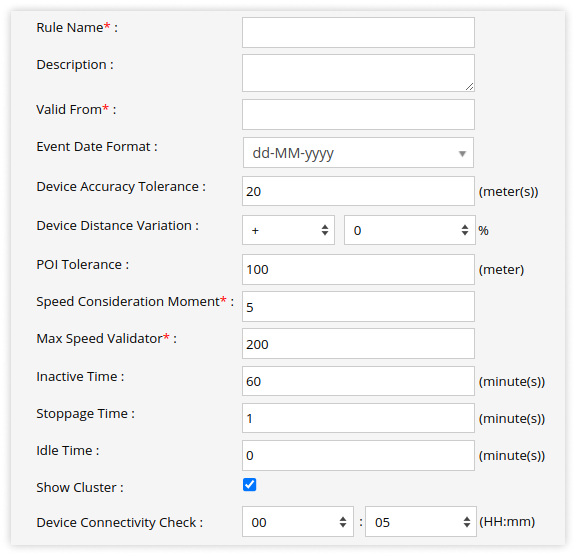Open the plus sign variation selector
Screen dimensions: 576x556
[x=288, y=230]
